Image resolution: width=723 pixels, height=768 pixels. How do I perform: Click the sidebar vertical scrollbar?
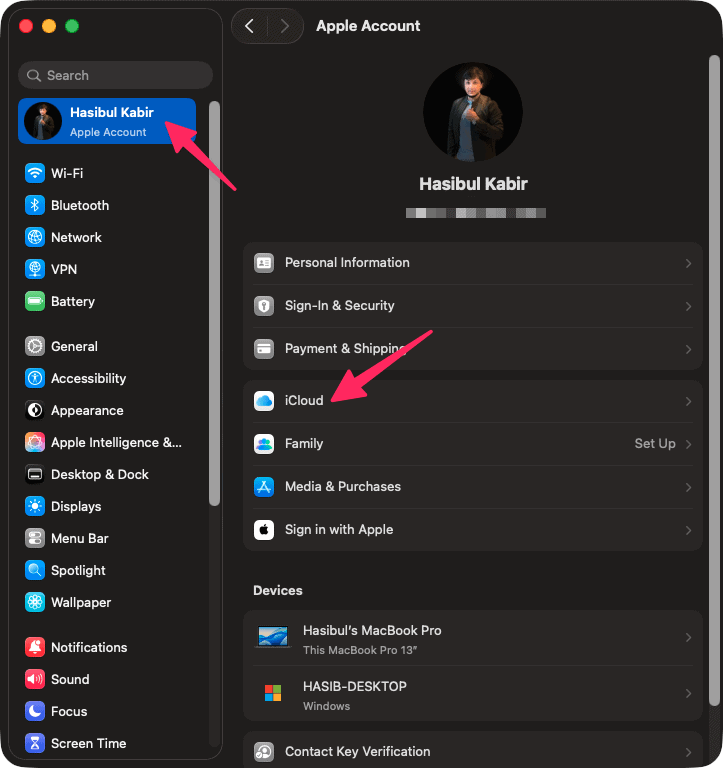[x=214, y=304]
